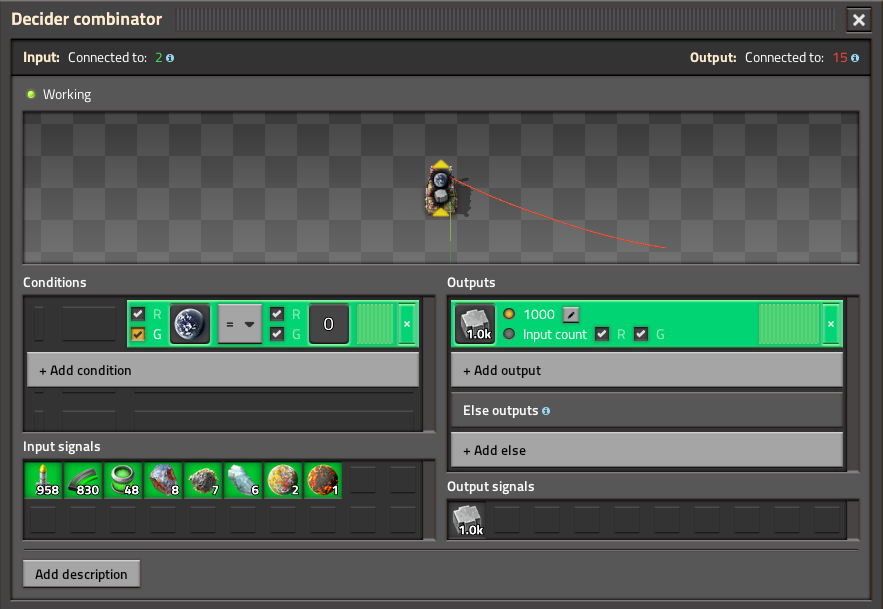Click the stone output signal icon

[475, 324]
